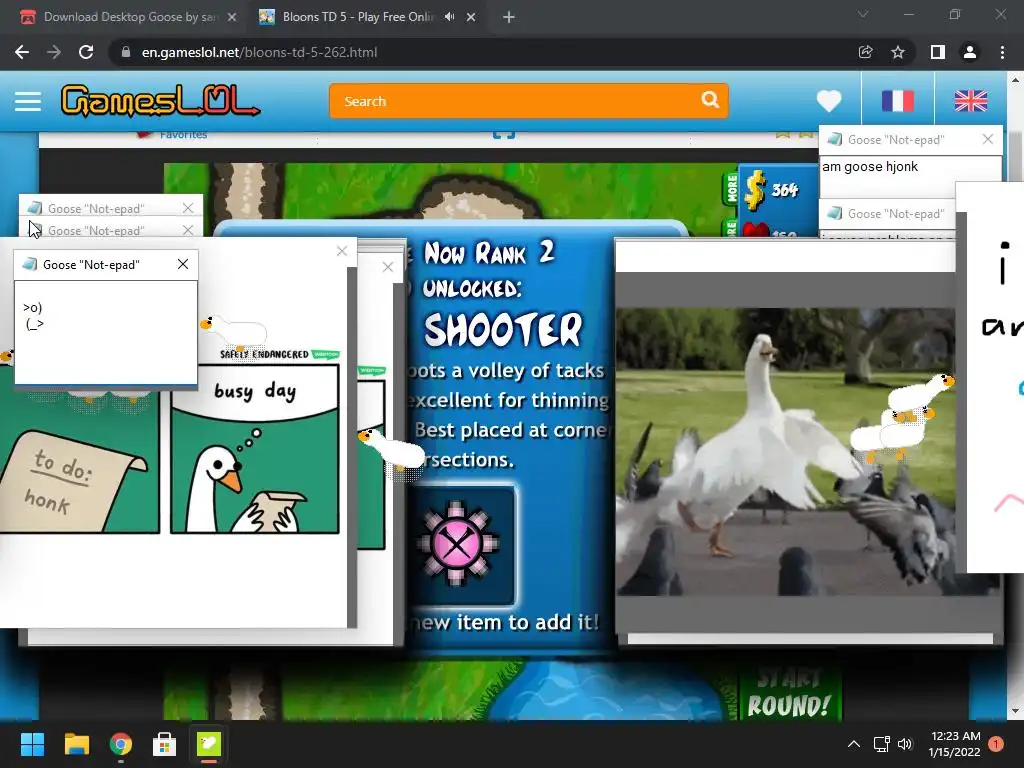Click the GamesLOL logo

tap(161, 101)
